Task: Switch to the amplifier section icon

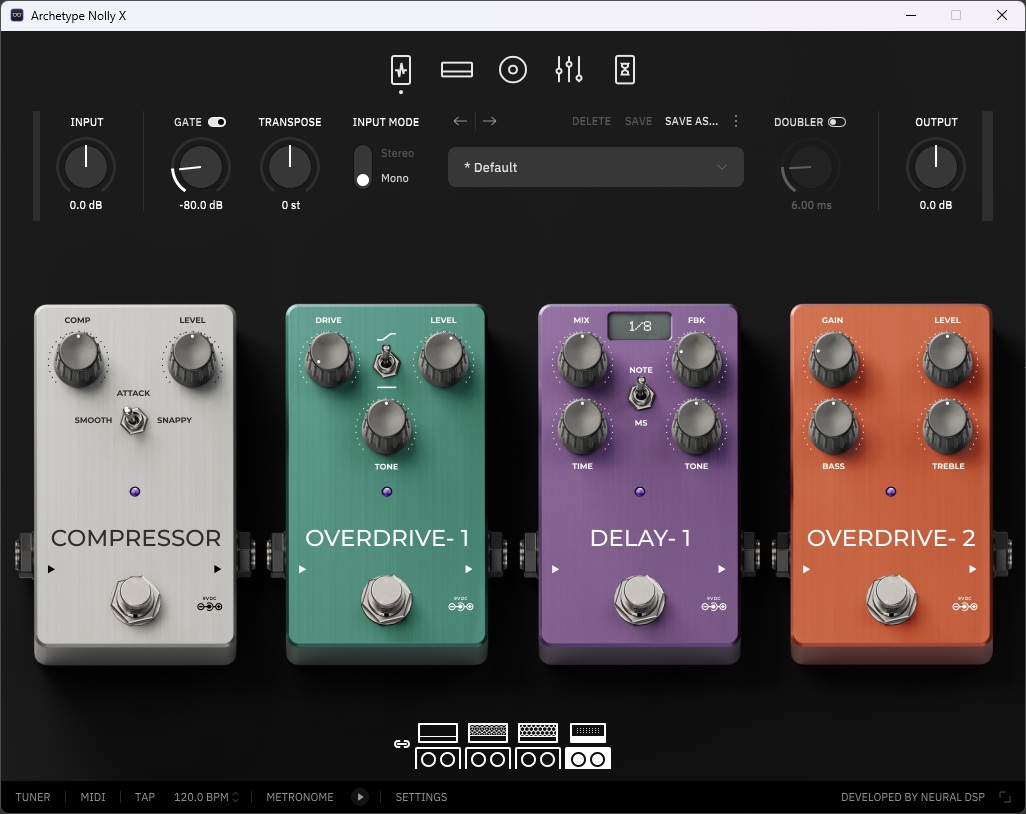Action: click(457, 69)
